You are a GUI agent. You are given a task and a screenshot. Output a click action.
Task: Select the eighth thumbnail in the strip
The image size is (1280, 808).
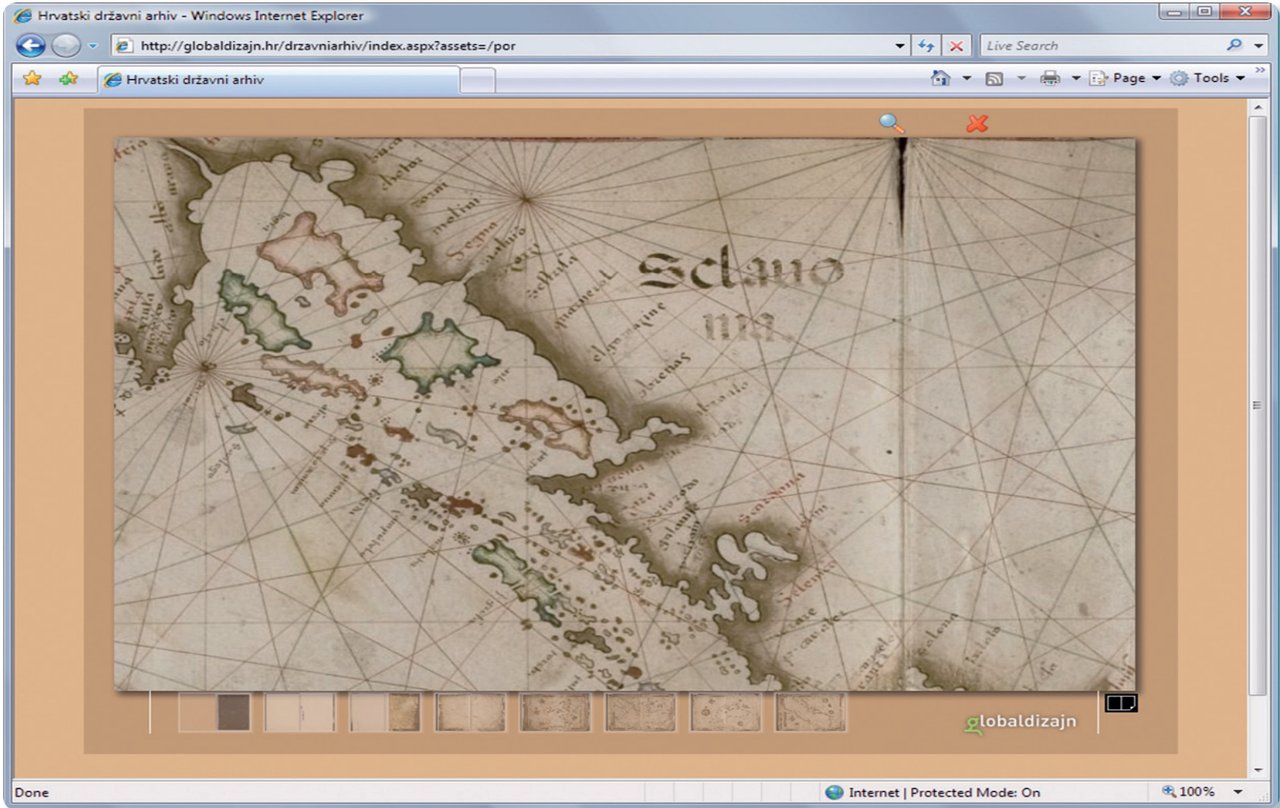coord(811,712)
